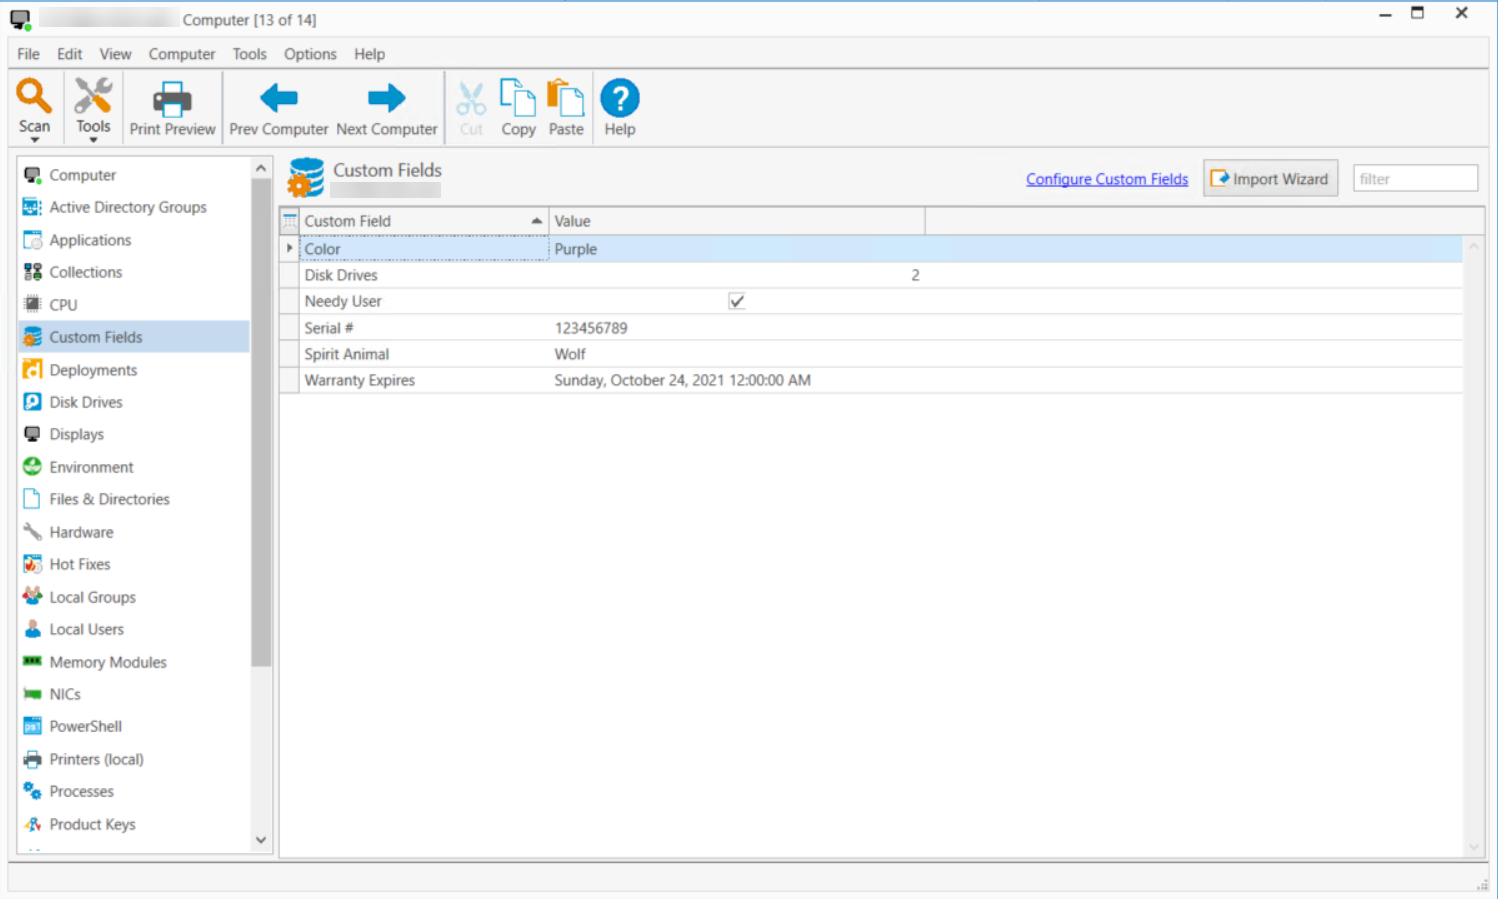Toggle the Needy User checkbox
The height and width of the screenshot is (899, 1498).
(x=737, y=301)
